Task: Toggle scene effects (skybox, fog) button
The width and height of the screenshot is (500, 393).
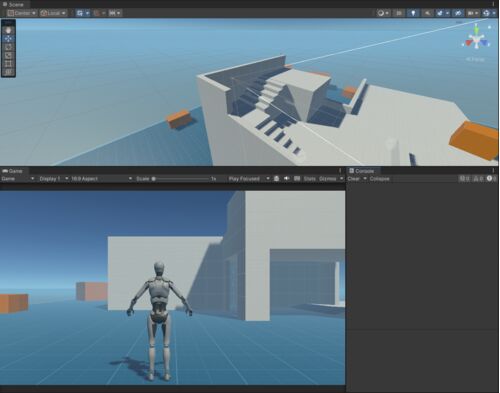Action: point(440,13)
